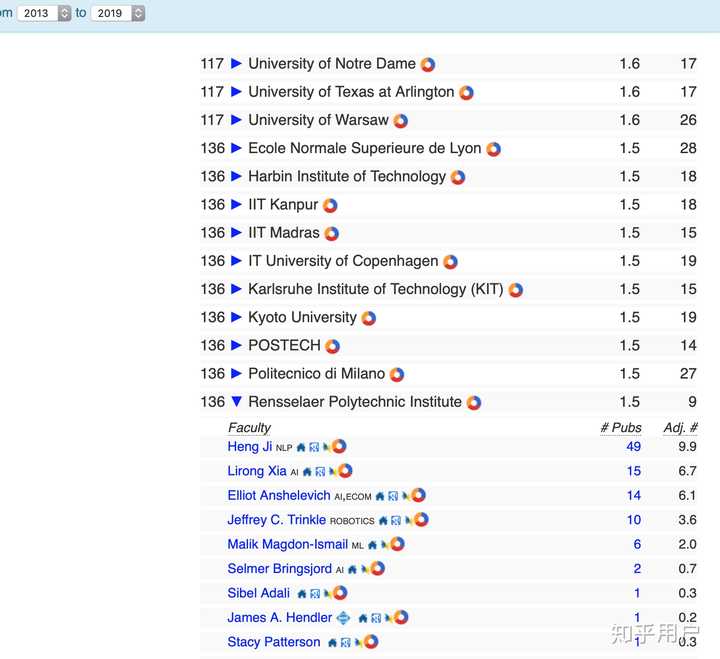720x659 pixels.
Task: Open Politecnico di Milano chart icon
Action: point(397,375)
